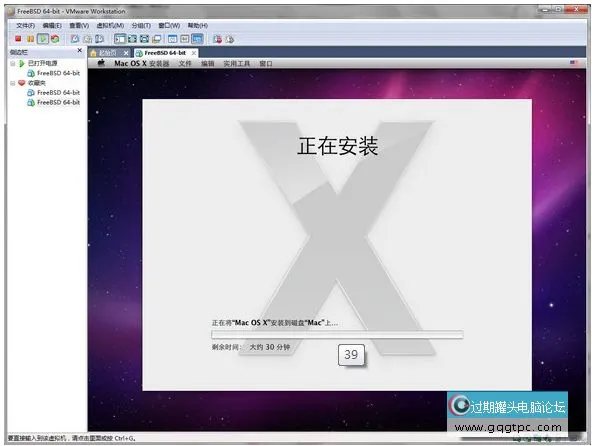Open the 虚拟机(M) menu
Image resolution: width=592 pixels, height=446 pixels.
110,25
